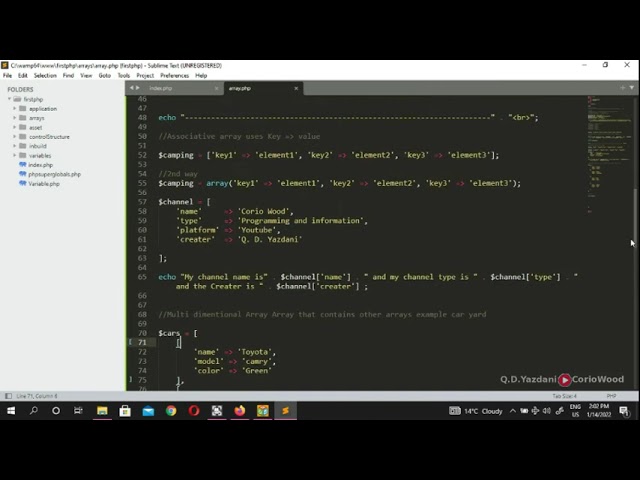Click the ENG US language indicator
Screen dimensions: 640x480
click(575, 411)
